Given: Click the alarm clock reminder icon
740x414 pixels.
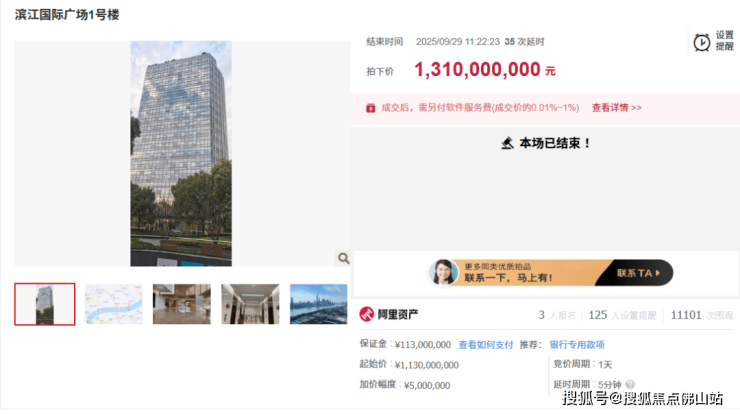Looking at the screenshot, I should (x=702, y=42).
